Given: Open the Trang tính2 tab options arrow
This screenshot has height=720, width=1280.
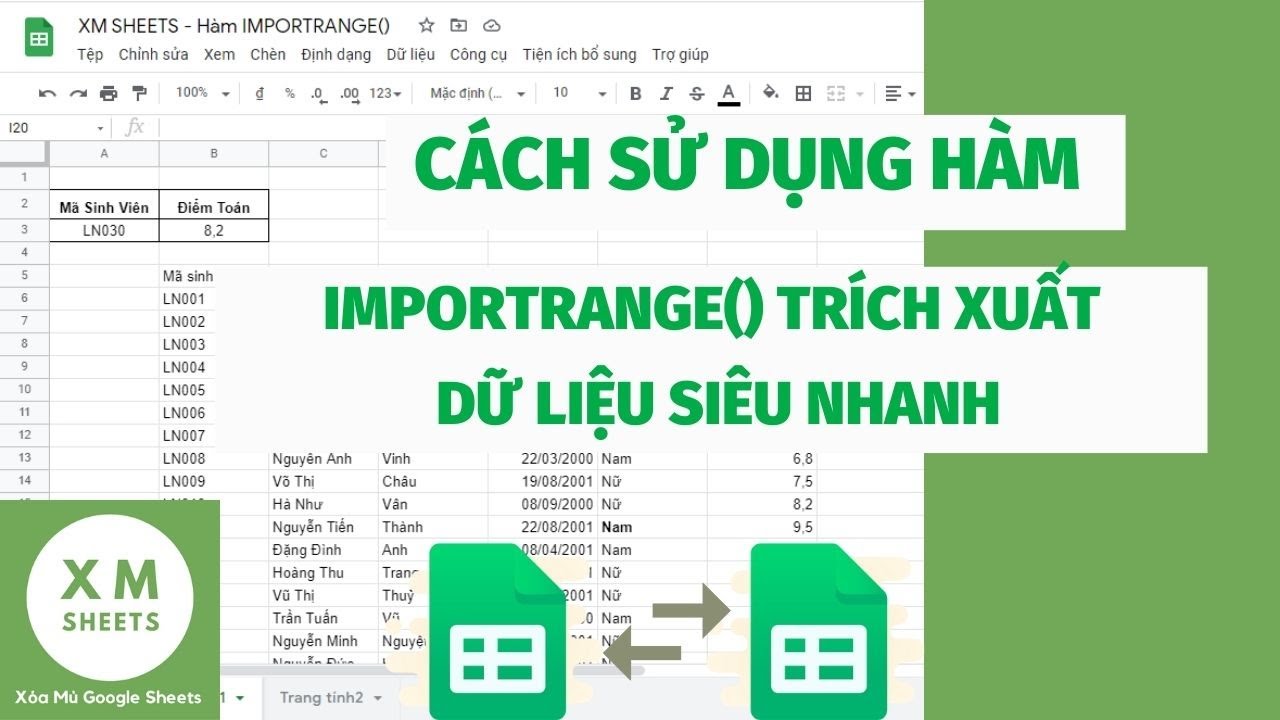Looking at the screenshot, I should pos(377,697).
